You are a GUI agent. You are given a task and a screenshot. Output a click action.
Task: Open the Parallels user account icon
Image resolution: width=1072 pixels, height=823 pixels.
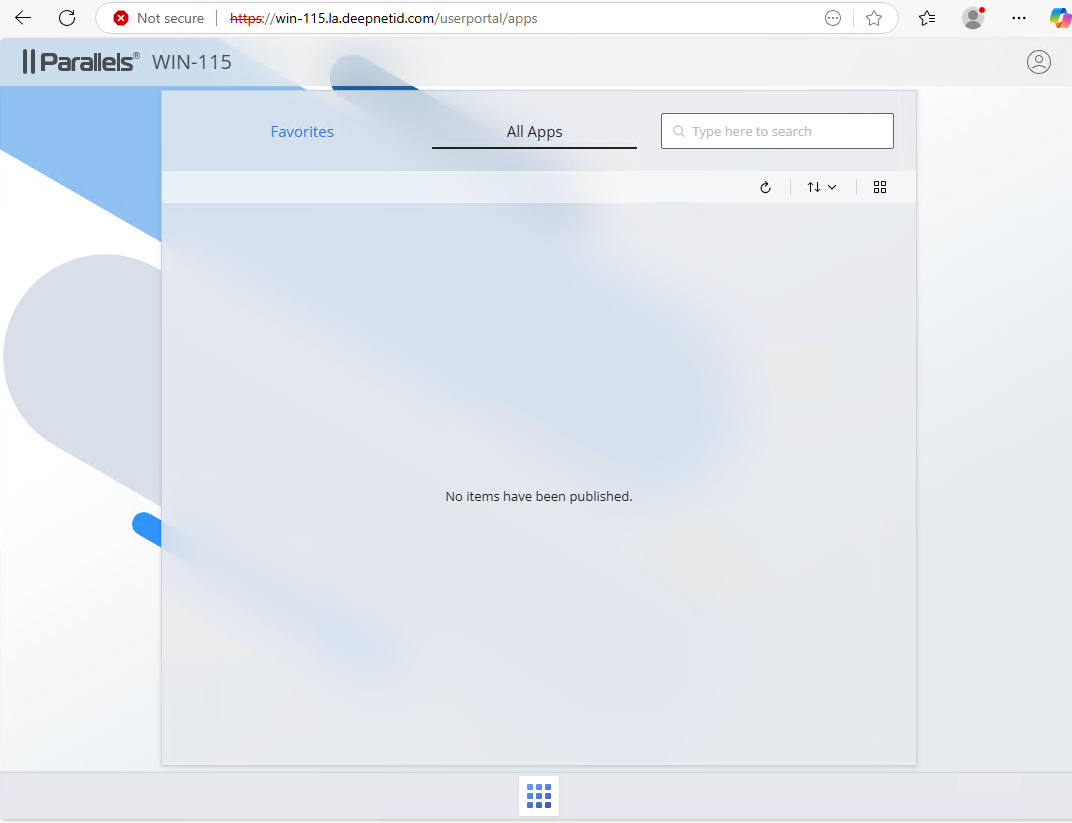click(x=1038, y=62)
